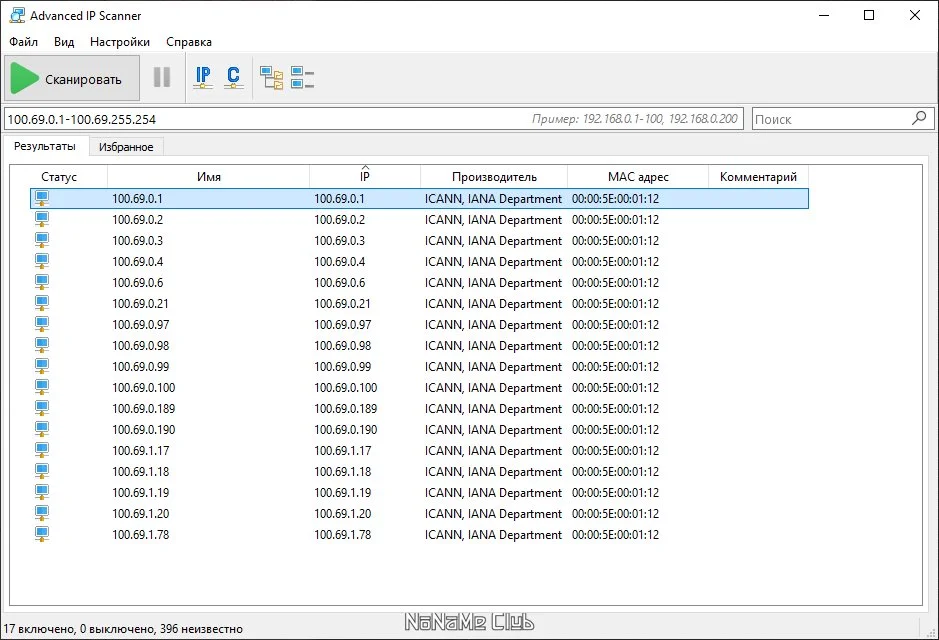Click the C subnet class icon

point(233,77)
